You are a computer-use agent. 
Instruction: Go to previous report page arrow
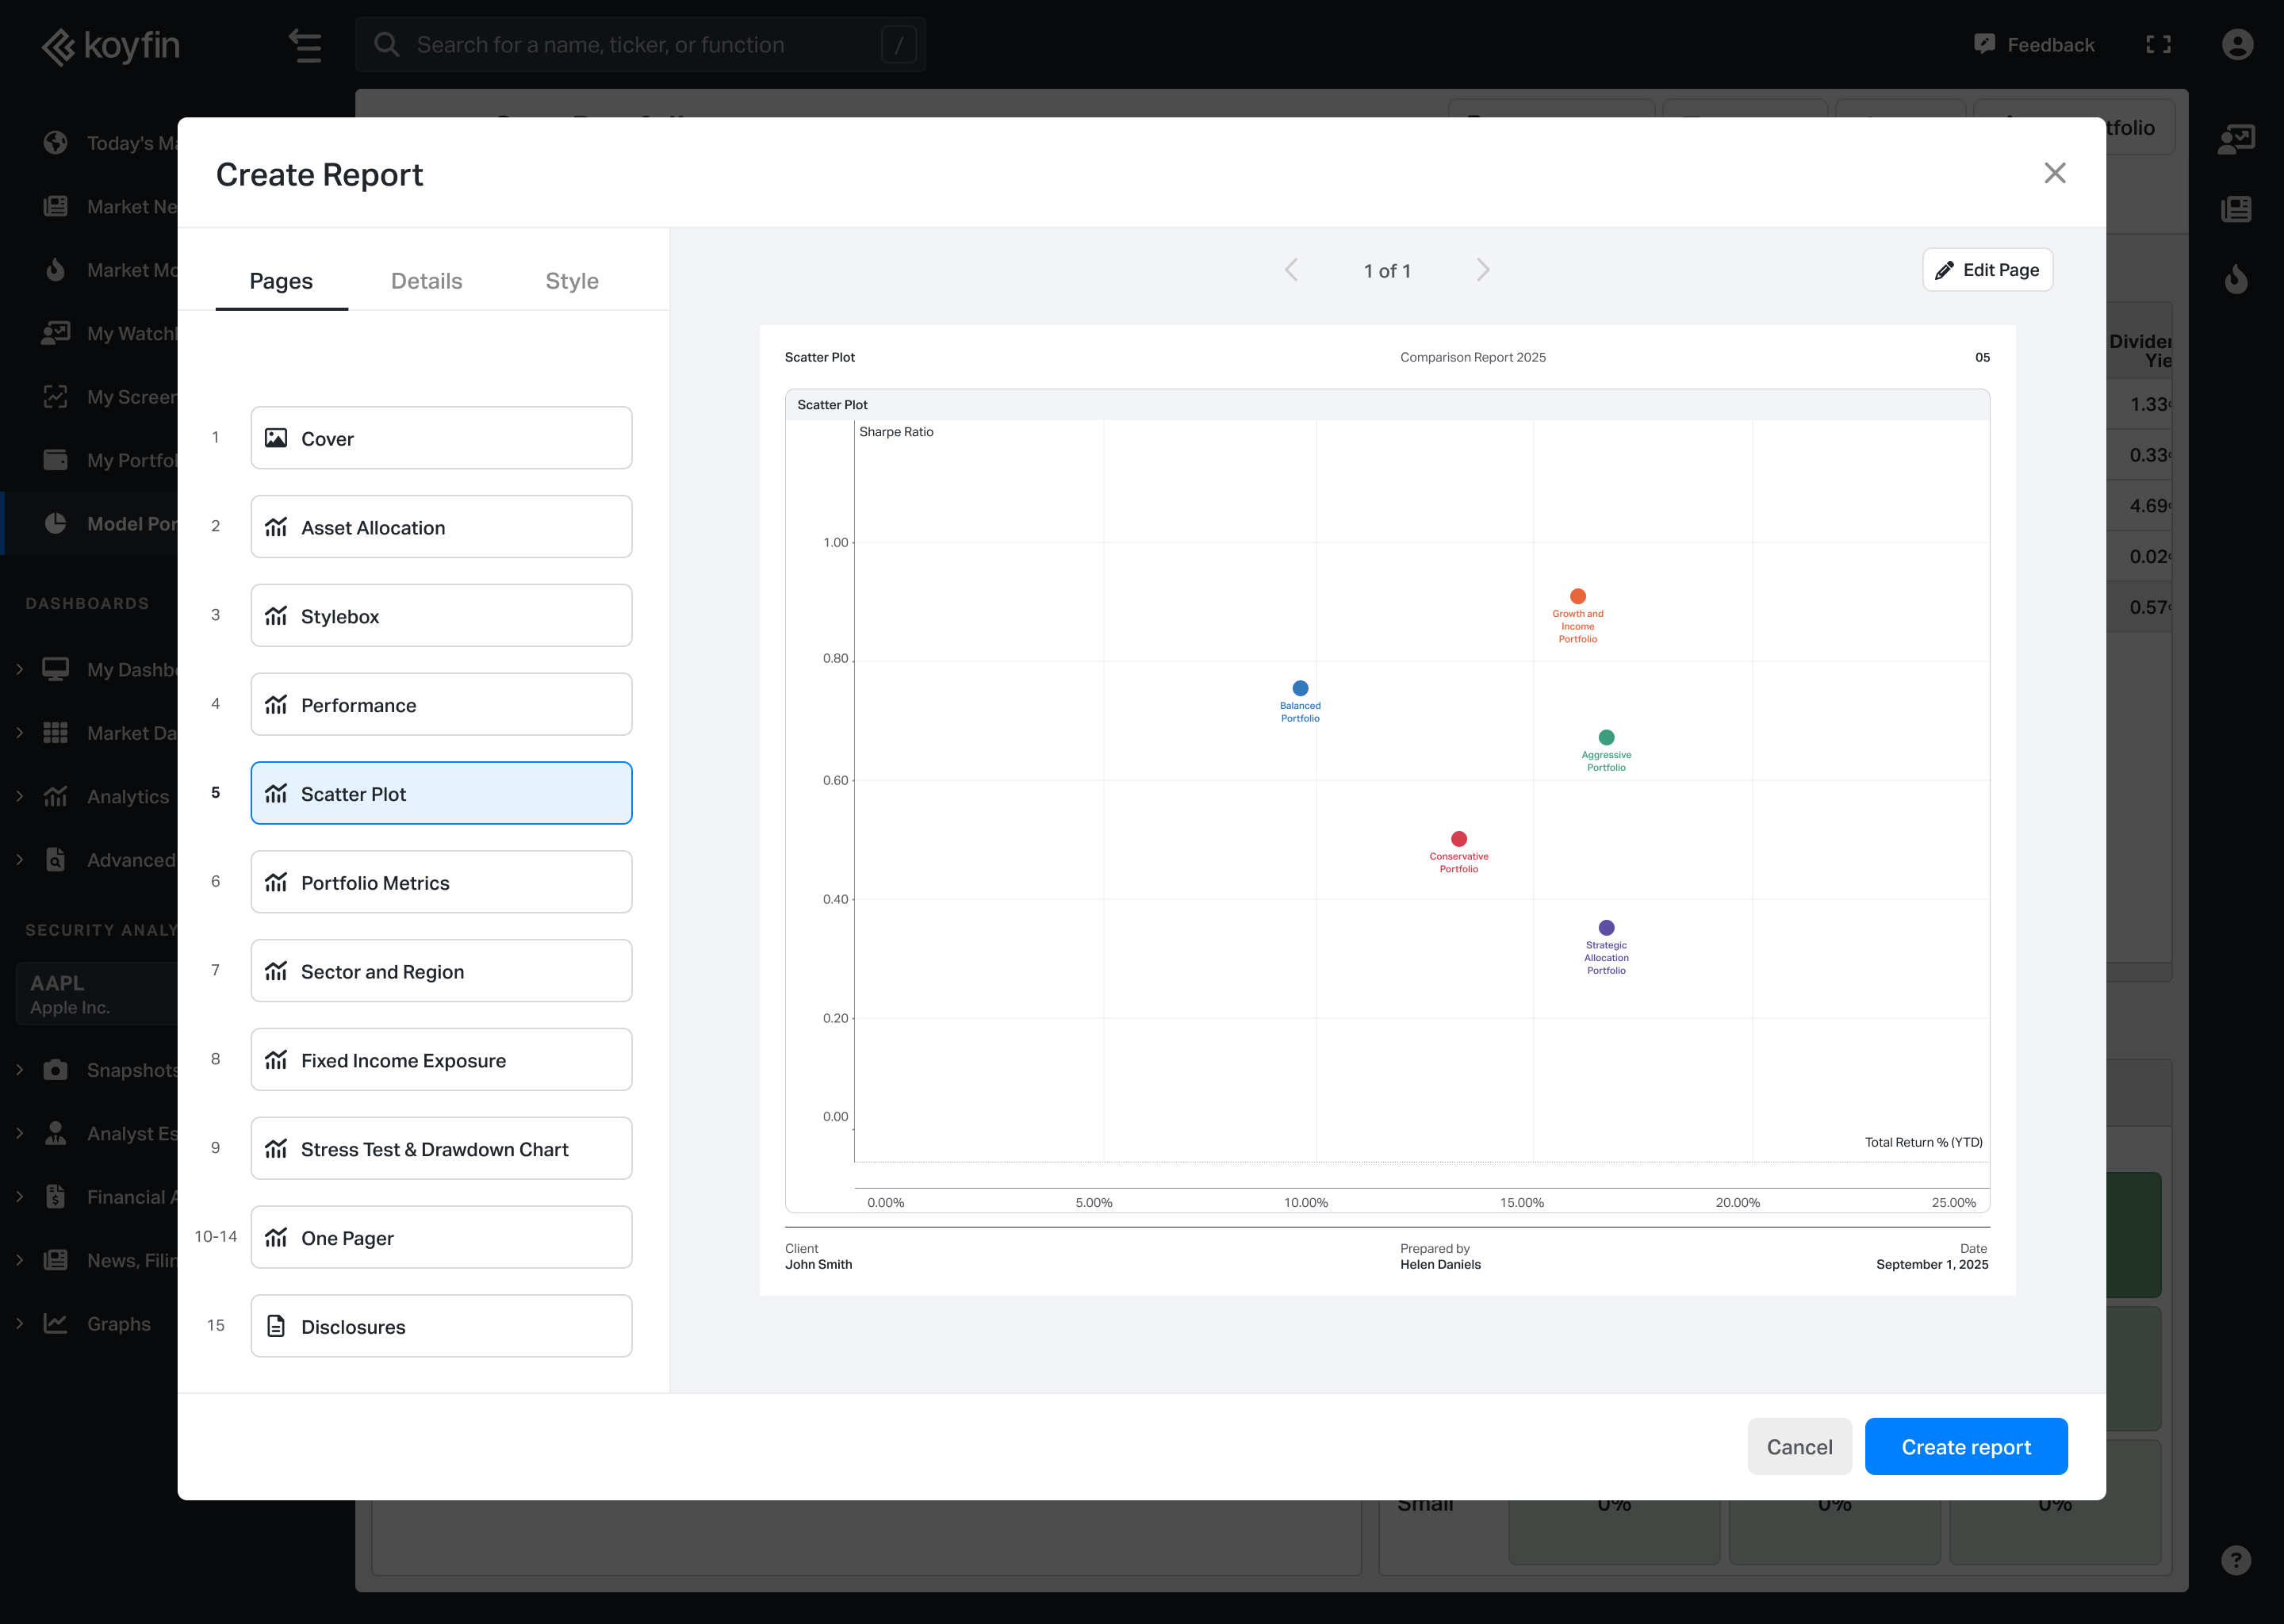pyautogui.click(x=1291, y=270)
